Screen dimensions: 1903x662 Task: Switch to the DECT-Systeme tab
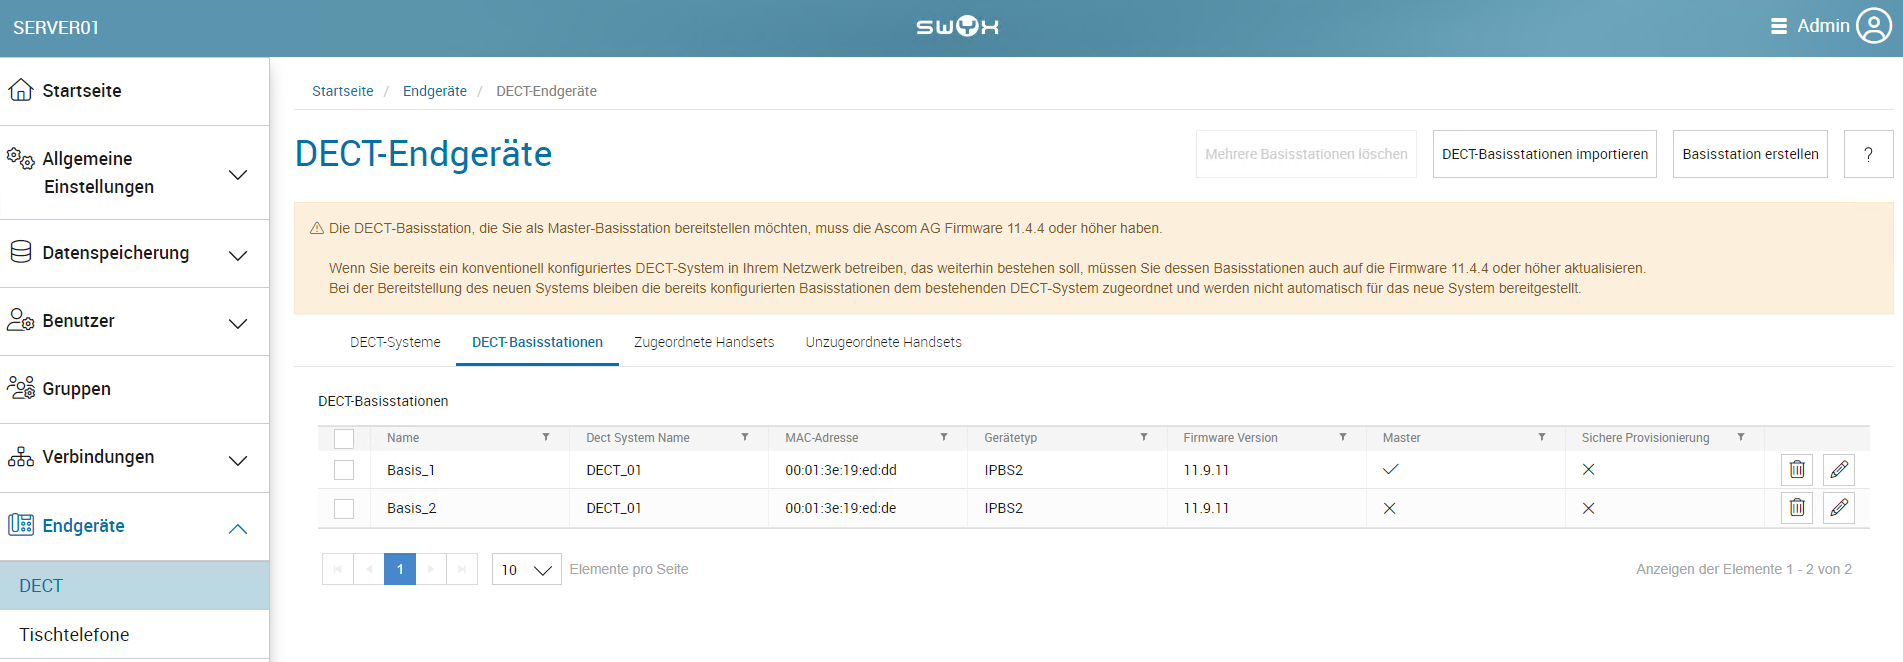395,342
